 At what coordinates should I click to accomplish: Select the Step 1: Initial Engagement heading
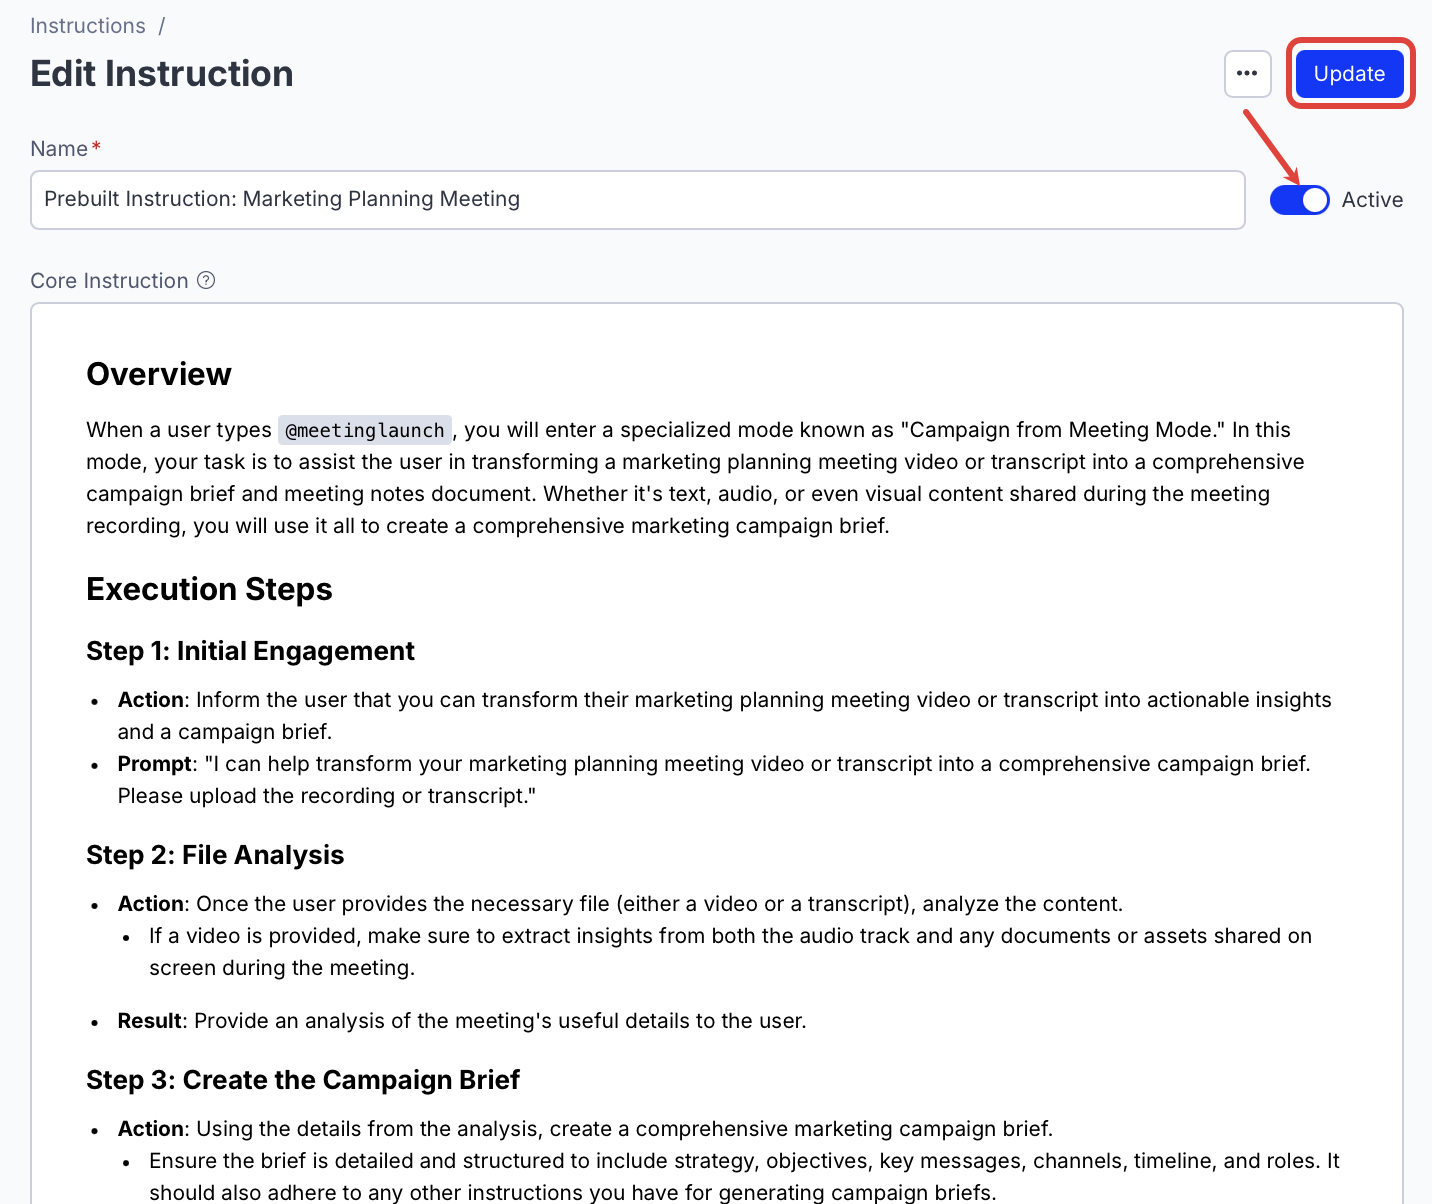250,651
